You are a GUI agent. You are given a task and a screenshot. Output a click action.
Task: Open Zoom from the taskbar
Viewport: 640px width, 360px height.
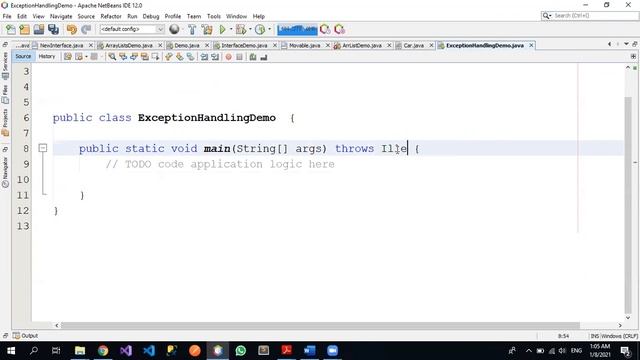pos(333,351)
